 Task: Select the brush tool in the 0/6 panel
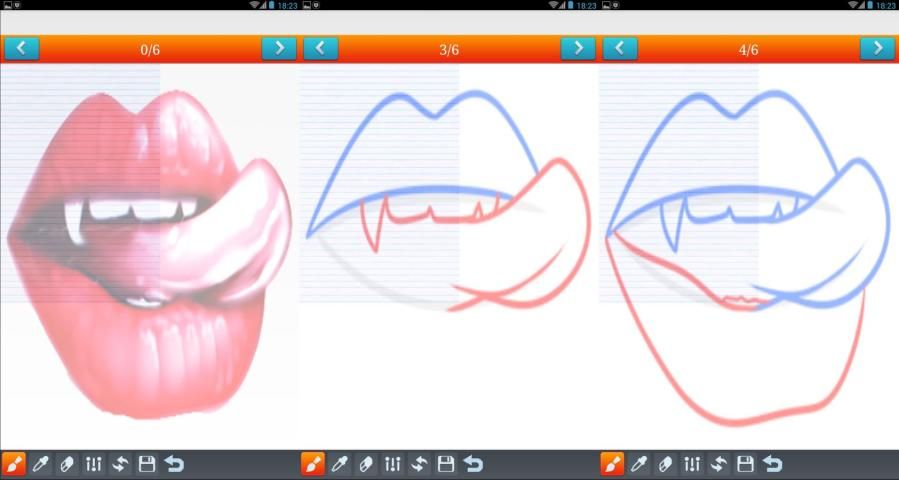tap(14, 464)
